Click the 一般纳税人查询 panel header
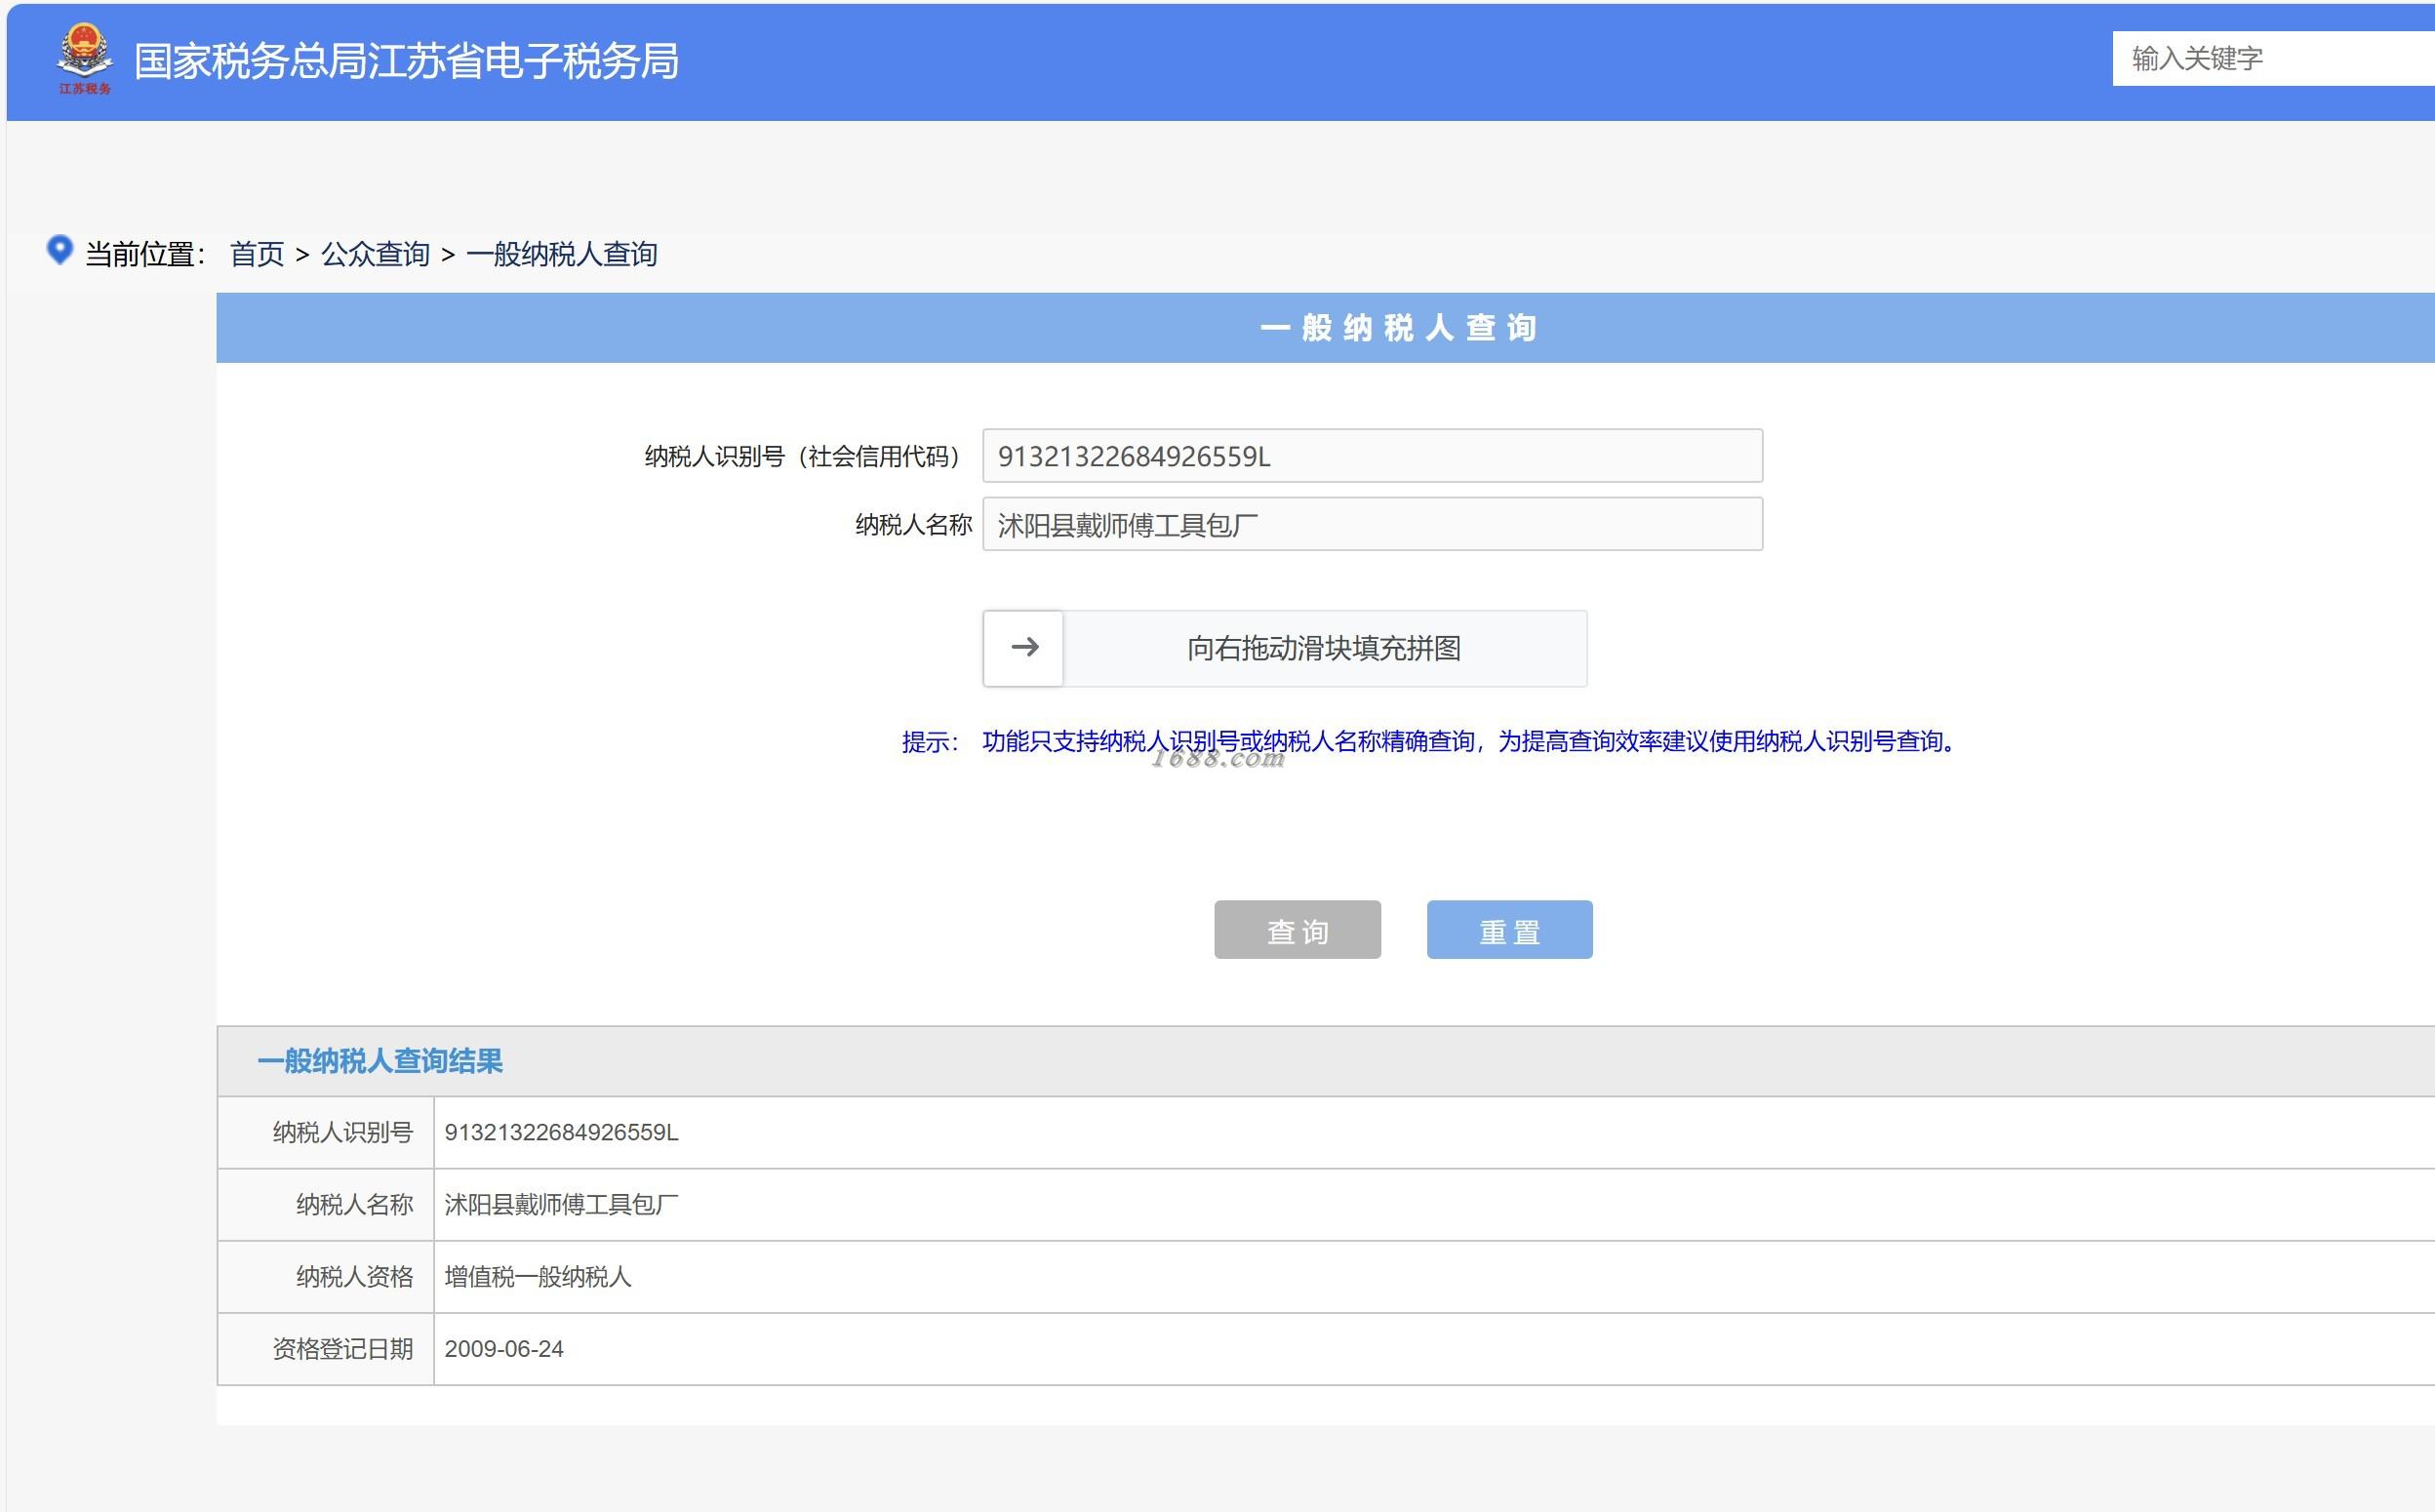2435x1512 pixels. (x=1325, y=328)
